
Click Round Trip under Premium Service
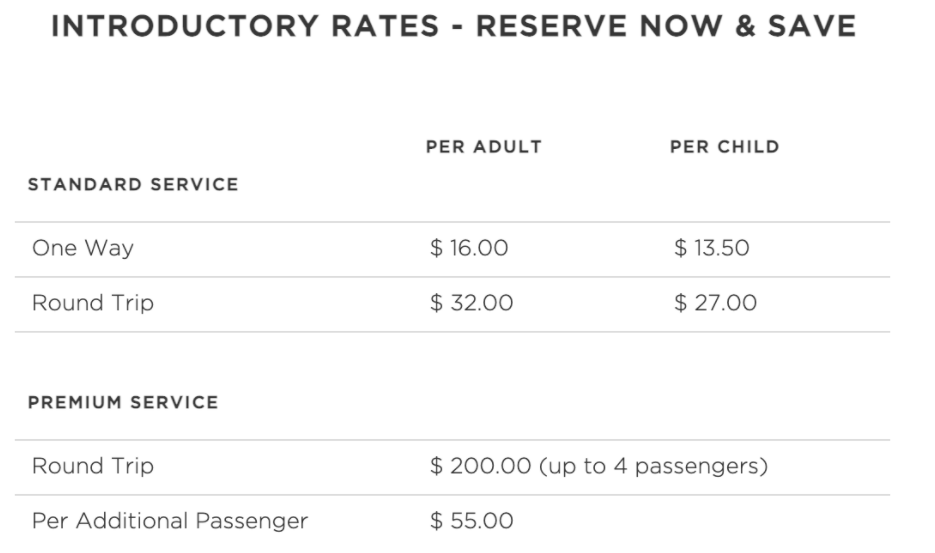[93, 467]
